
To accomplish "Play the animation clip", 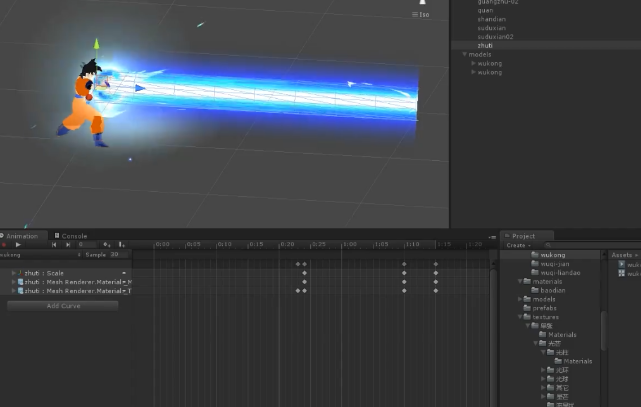I will (x=18, y=245).
